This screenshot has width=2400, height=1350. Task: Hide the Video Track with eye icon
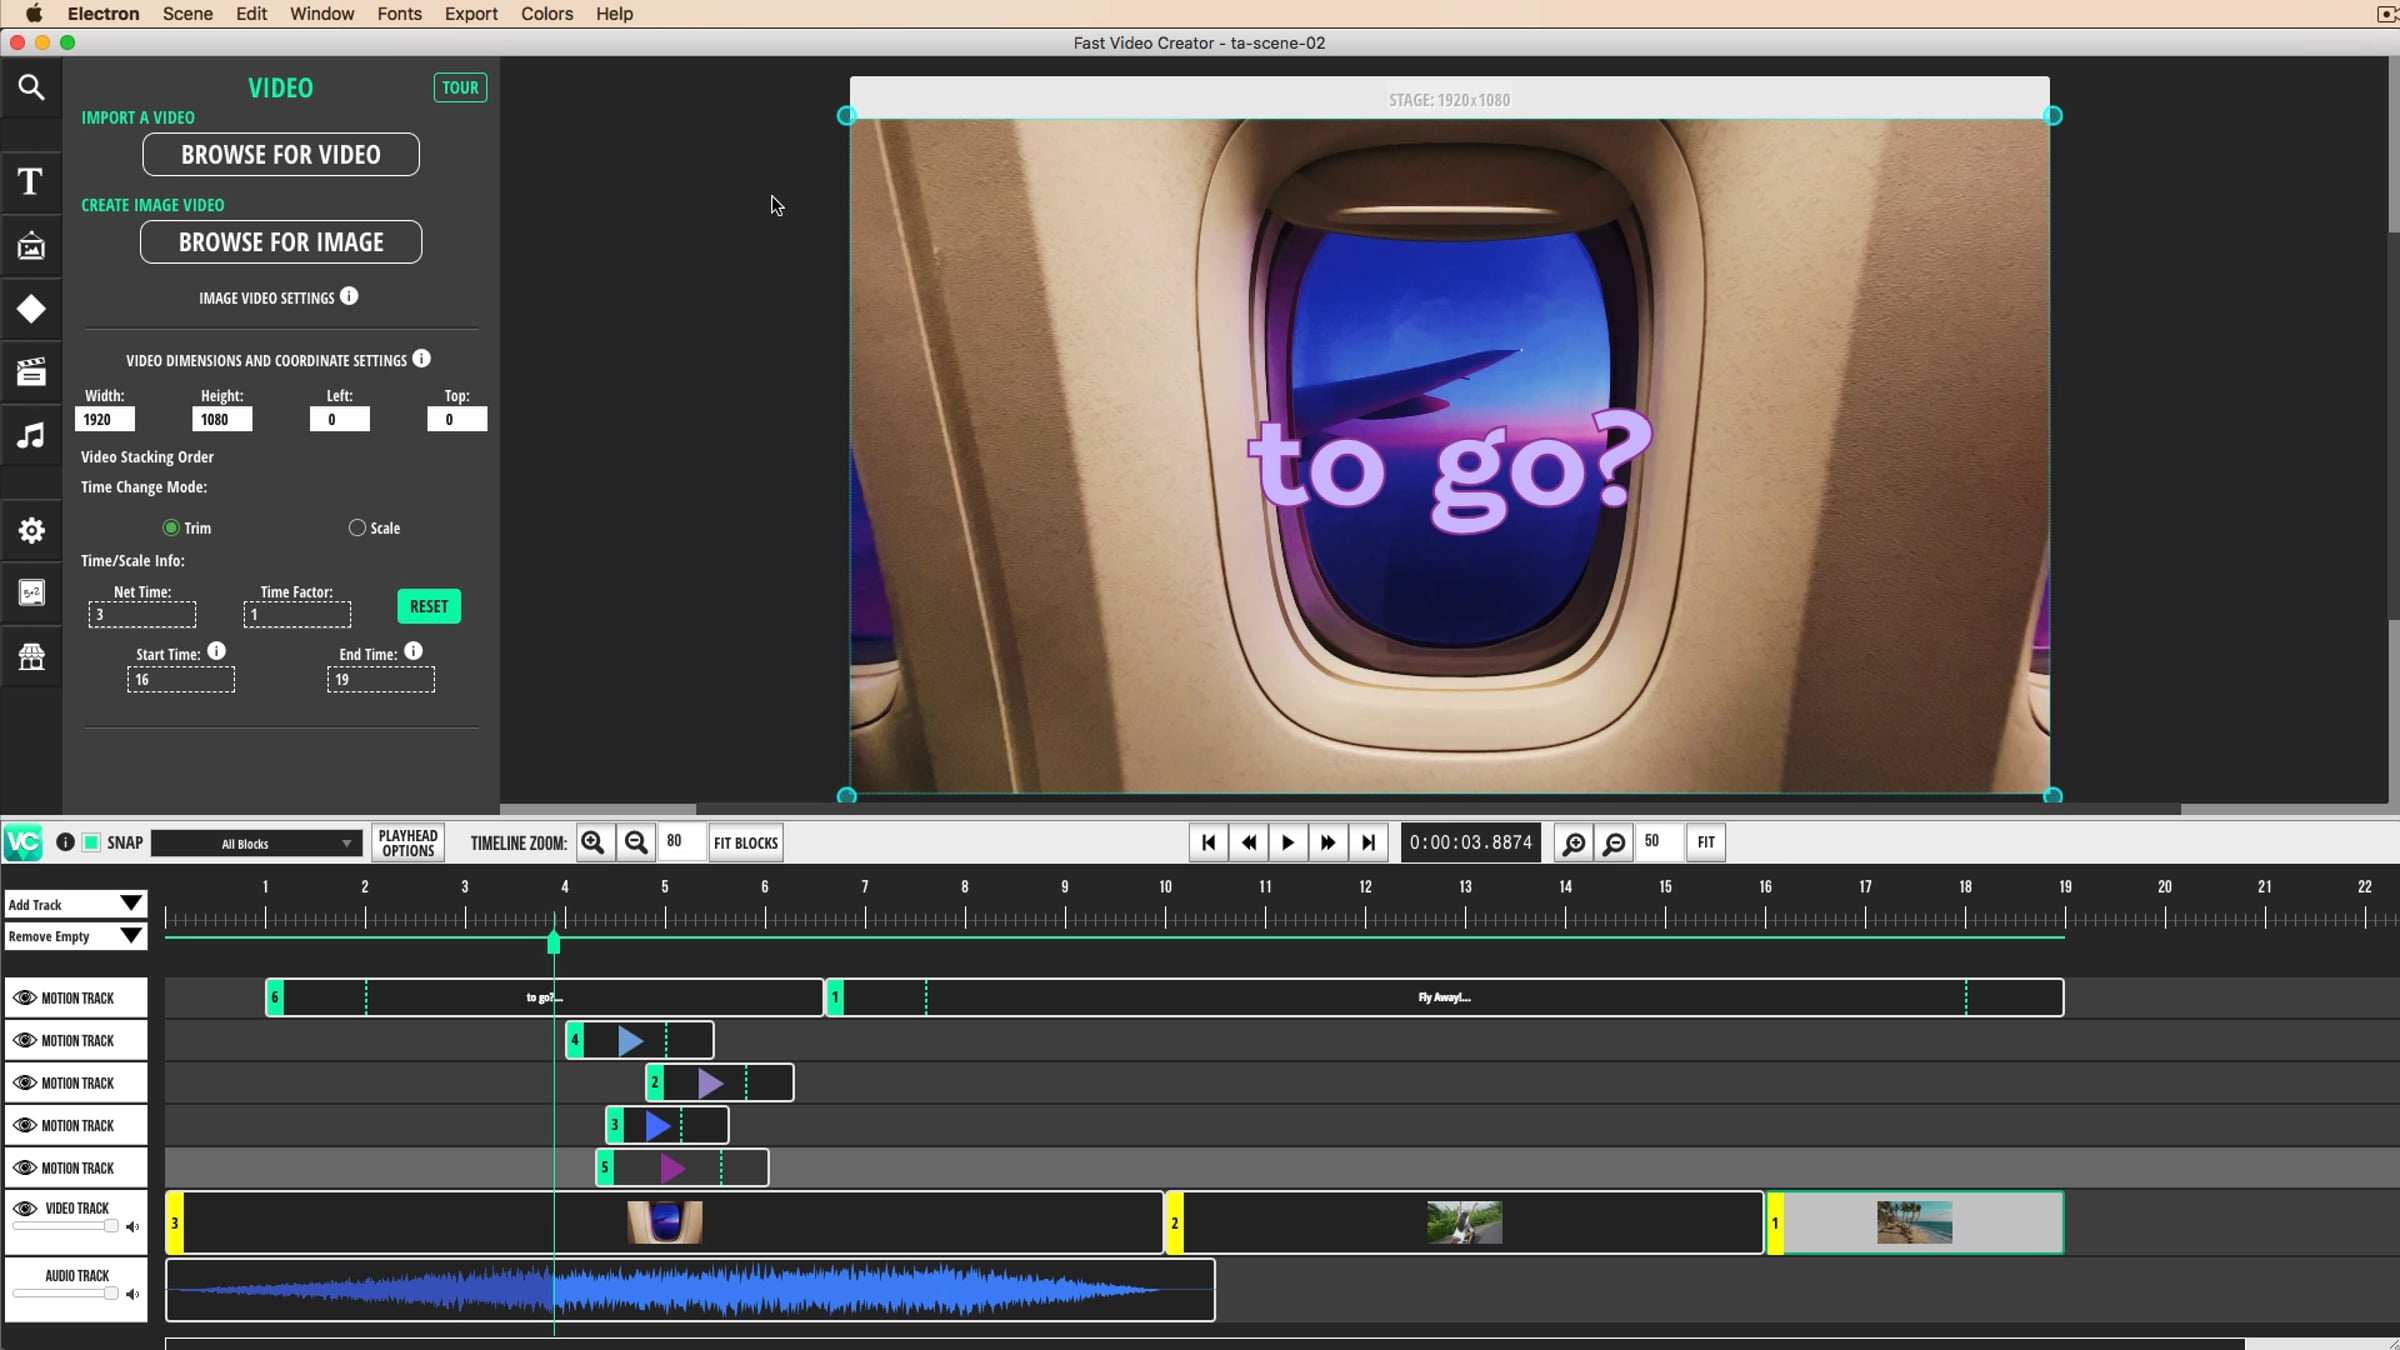(25, 1208)
